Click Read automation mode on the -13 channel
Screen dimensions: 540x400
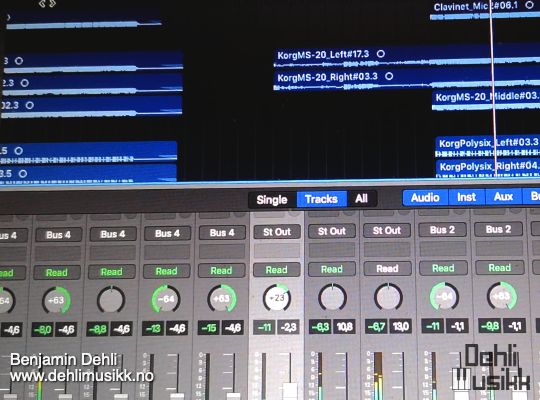[x=166, y=271]
